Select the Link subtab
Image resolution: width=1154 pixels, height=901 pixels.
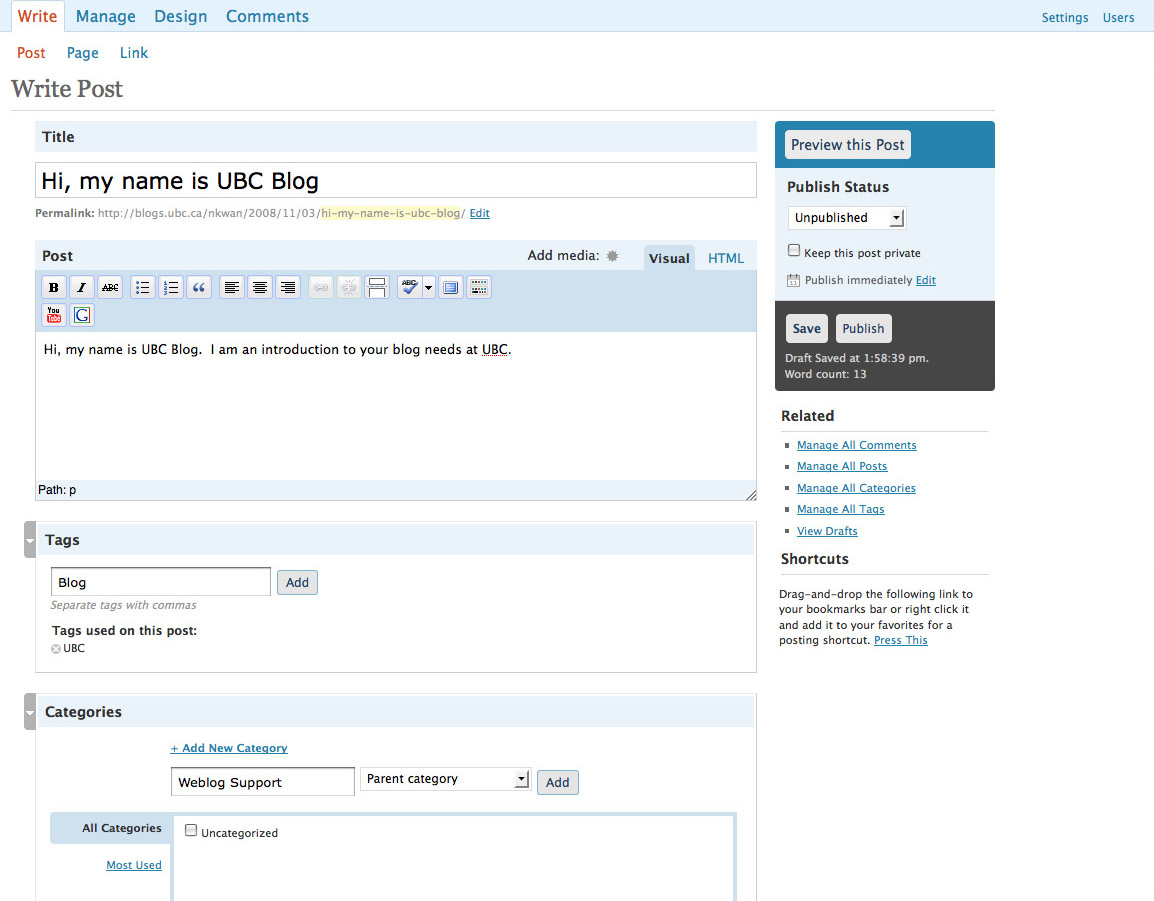(x=134, y=53)
